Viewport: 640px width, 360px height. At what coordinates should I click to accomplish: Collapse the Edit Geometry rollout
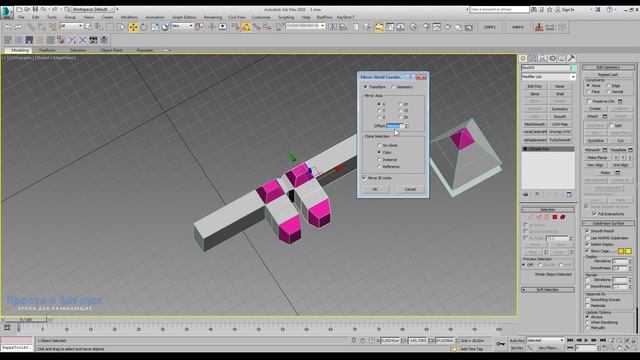click(609, 67)
